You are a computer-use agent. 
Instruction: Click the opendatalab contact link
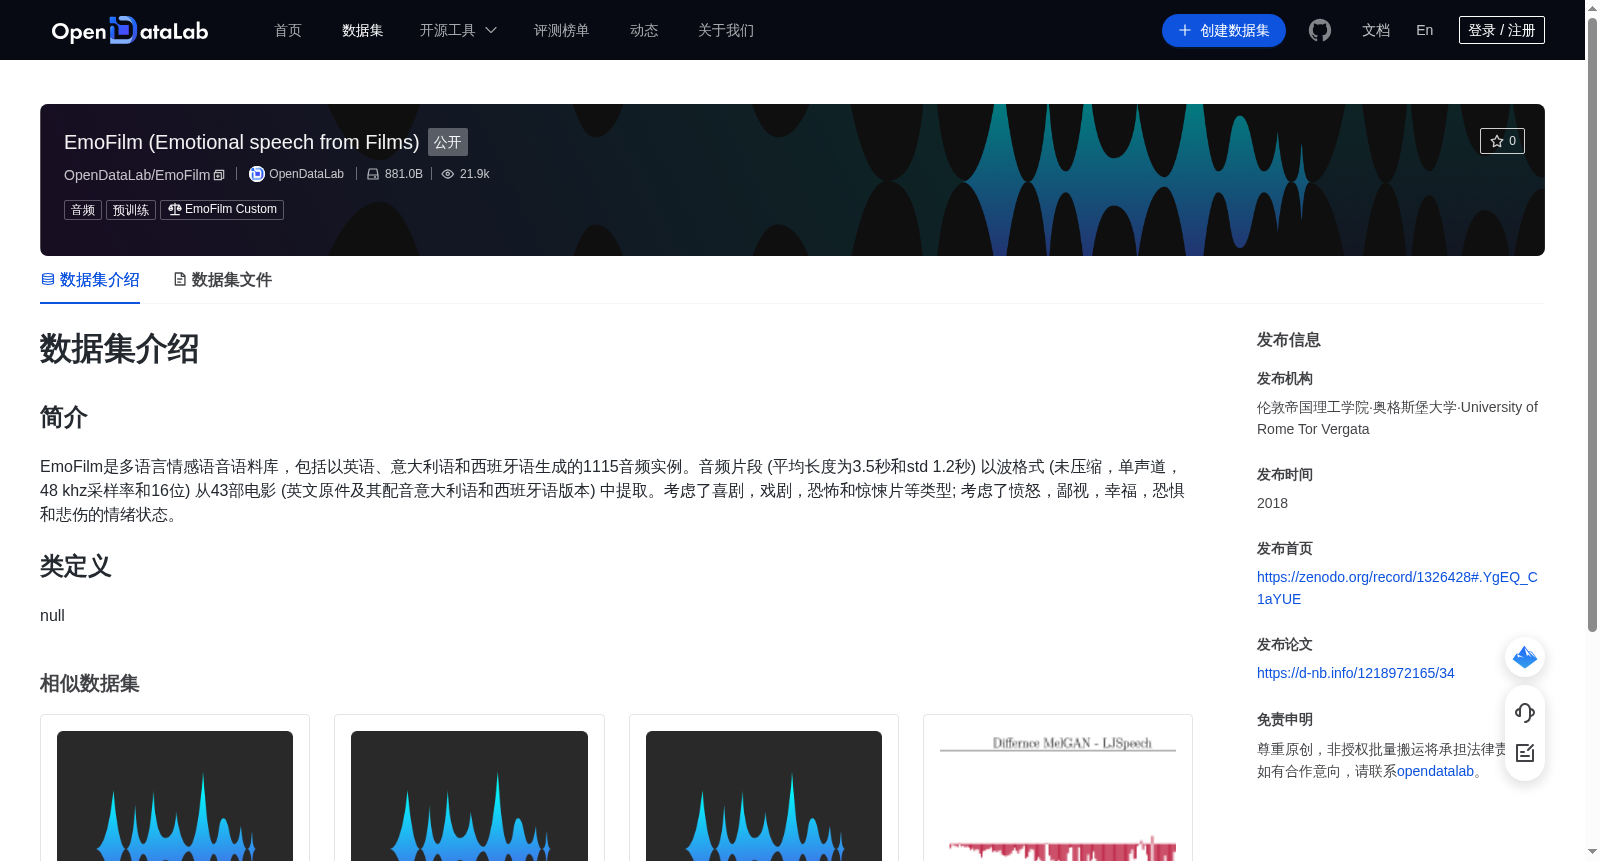pyautogui.click(x=1435, y=771)
